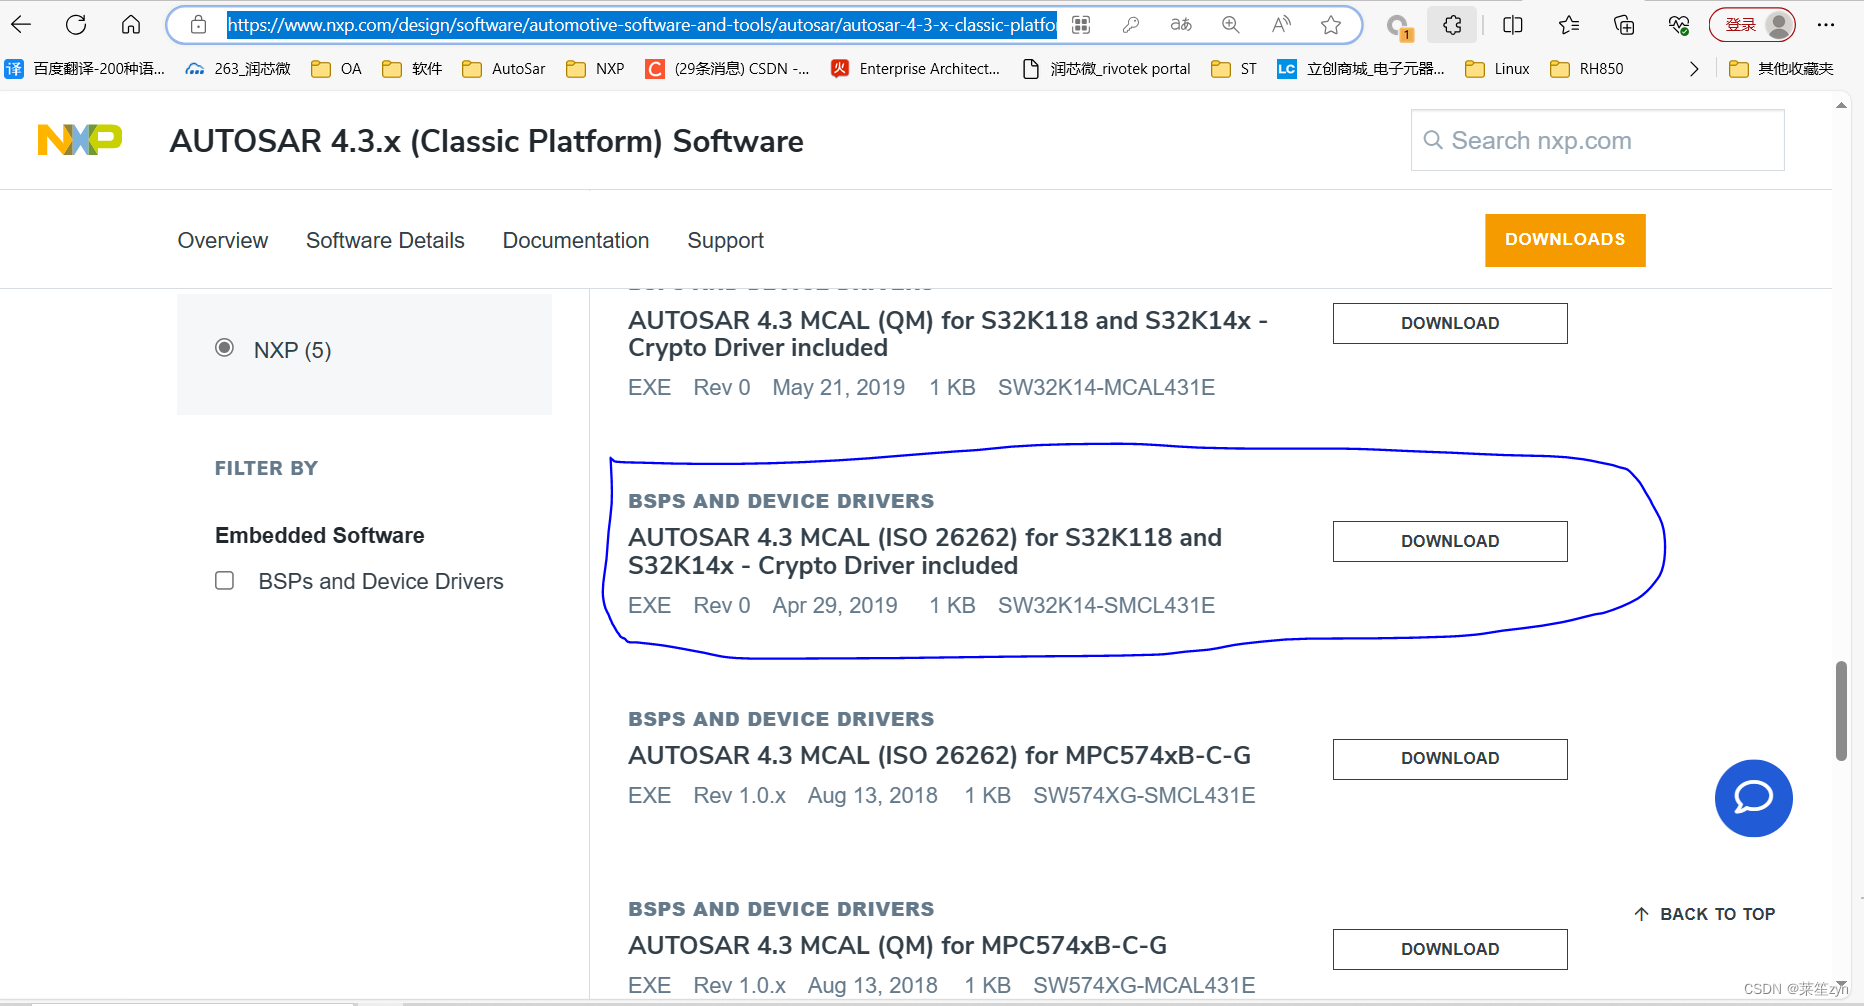This screenshot has width=1864, height=1006.
Task: Open the 立创商城 bookmark
Action: (1361, 69)
